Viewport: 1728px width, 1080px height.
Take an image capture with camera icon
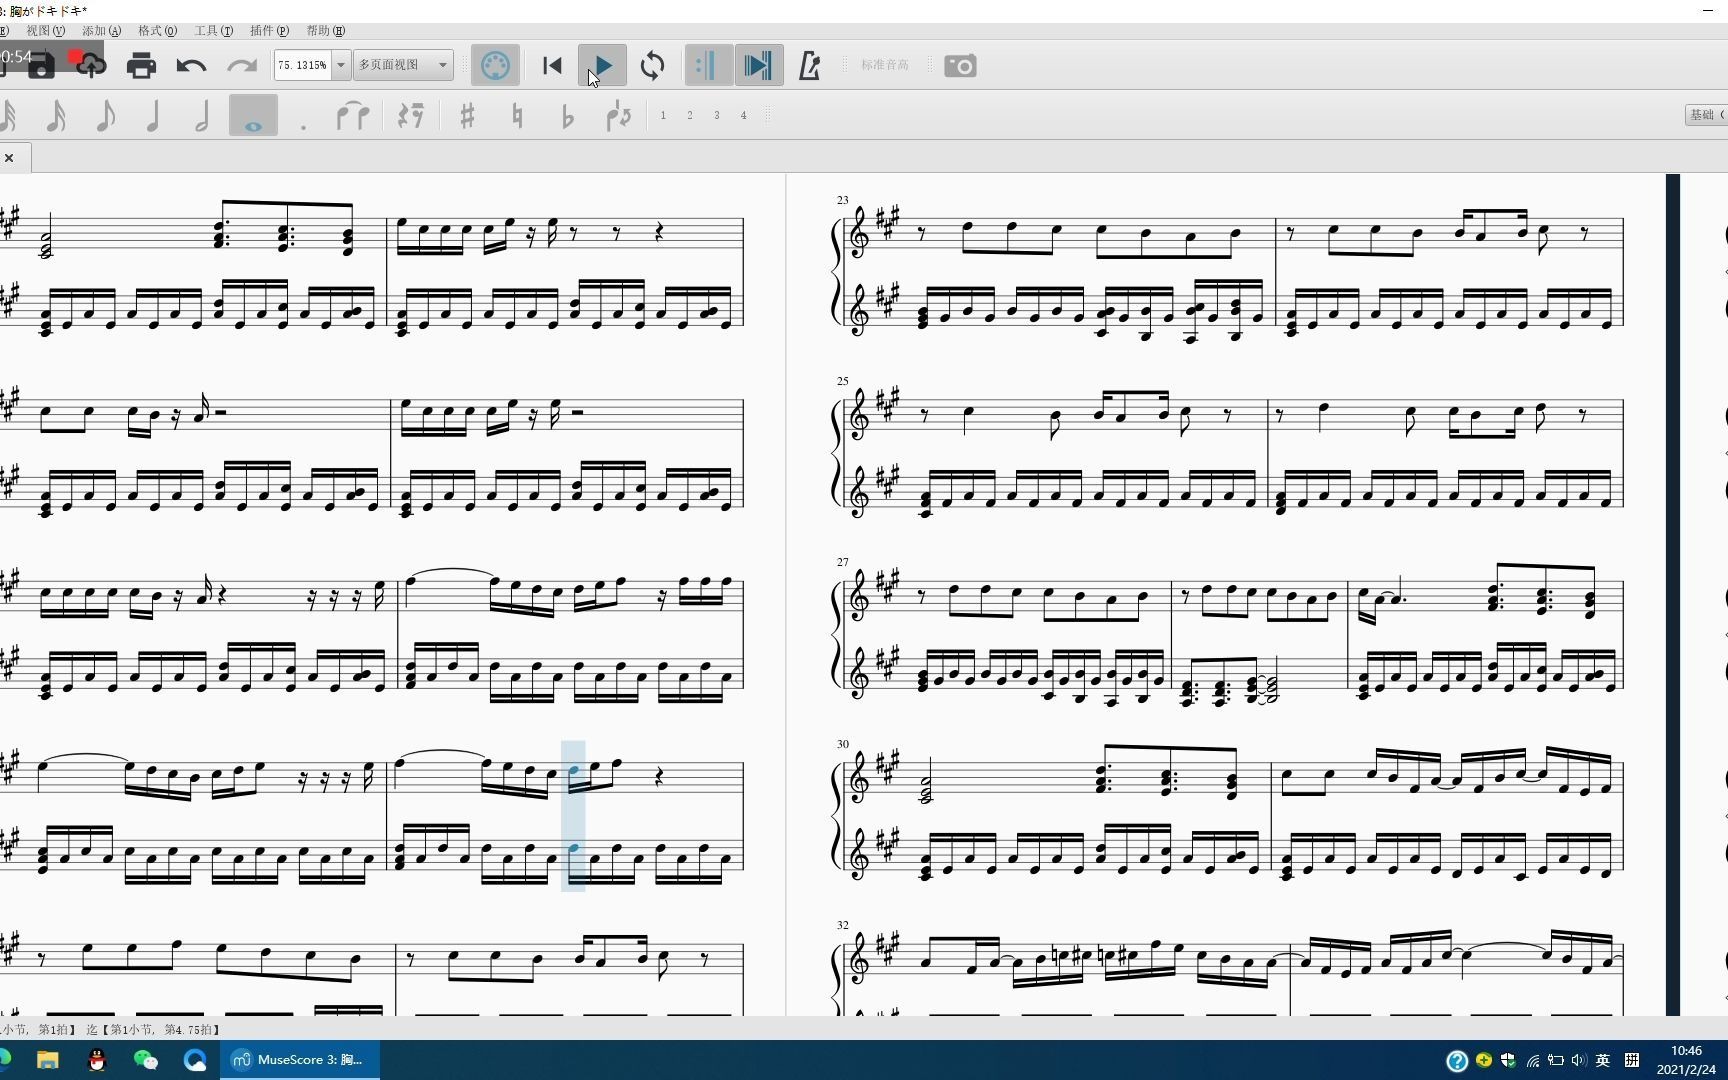(x=960, y=66)
